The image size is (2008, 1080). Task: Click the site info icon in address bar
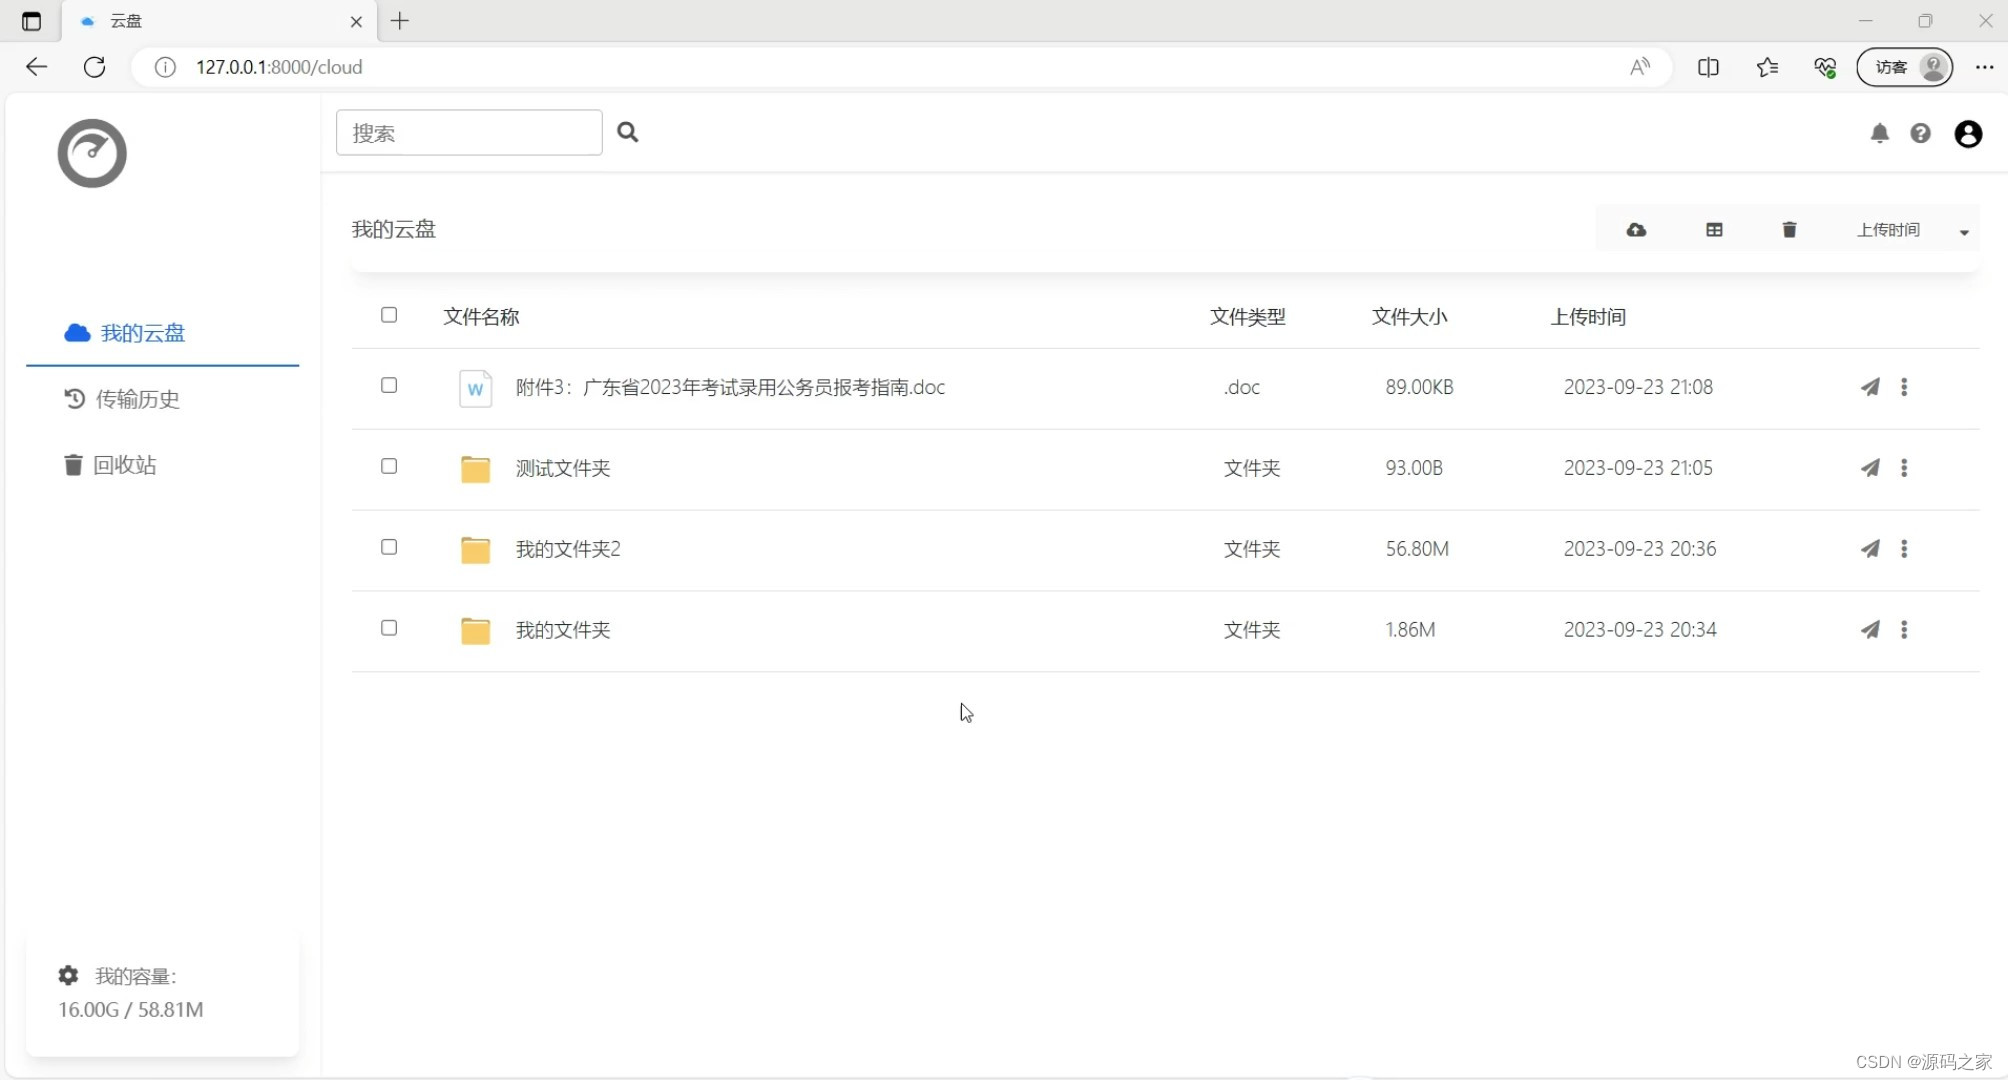pyautogui.click(x=165, y=67)
